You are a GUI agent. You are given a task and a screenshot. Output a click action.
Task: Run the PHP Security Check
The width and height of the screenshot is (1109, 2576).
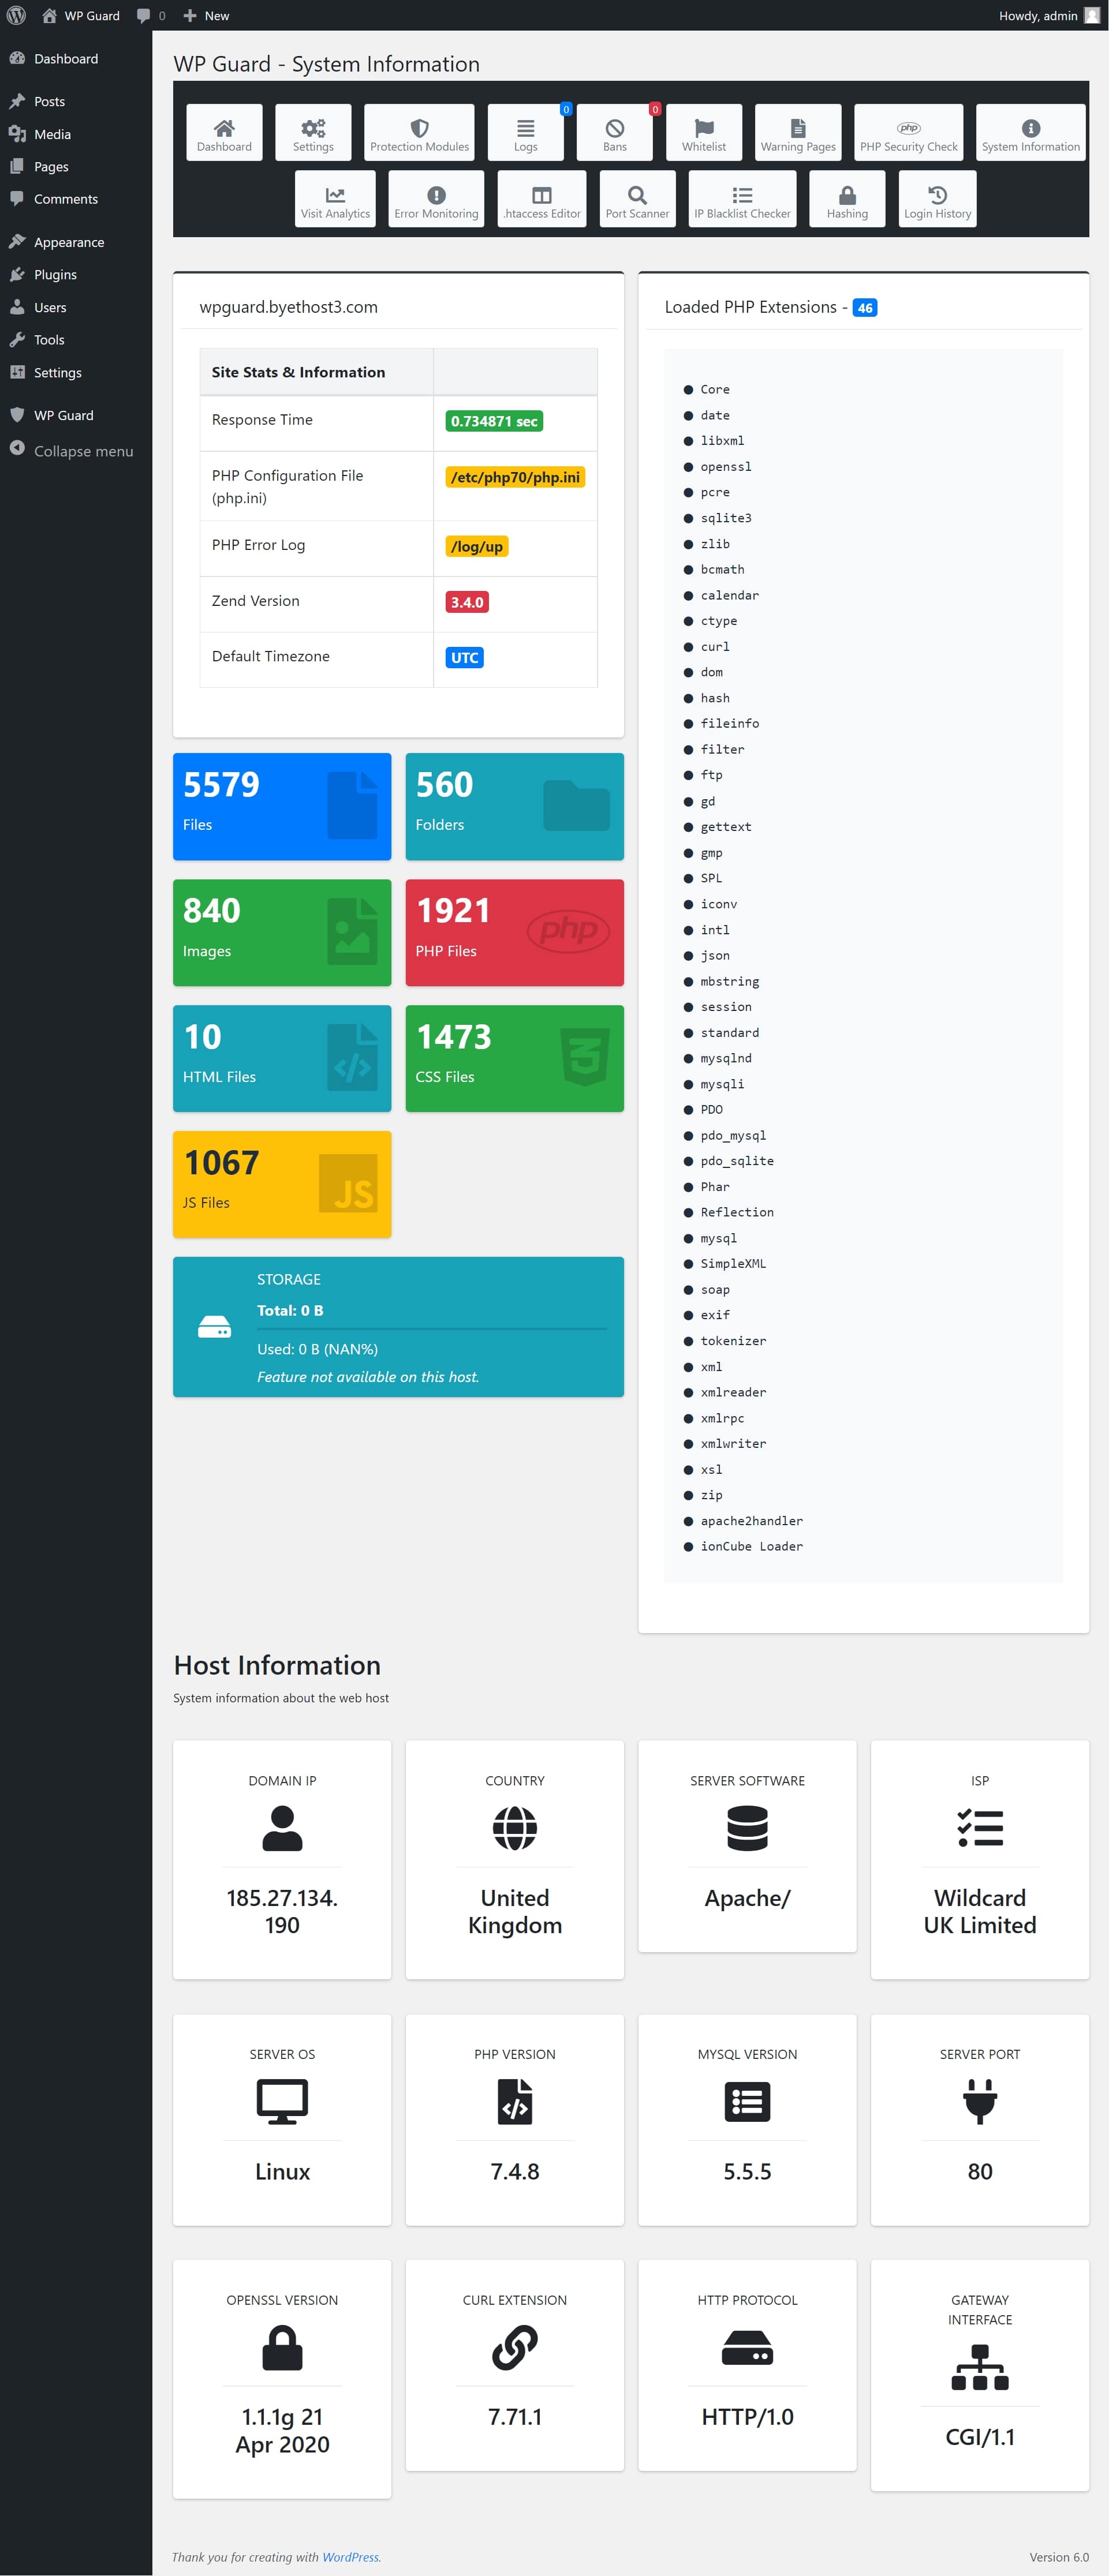coord(908,131)
